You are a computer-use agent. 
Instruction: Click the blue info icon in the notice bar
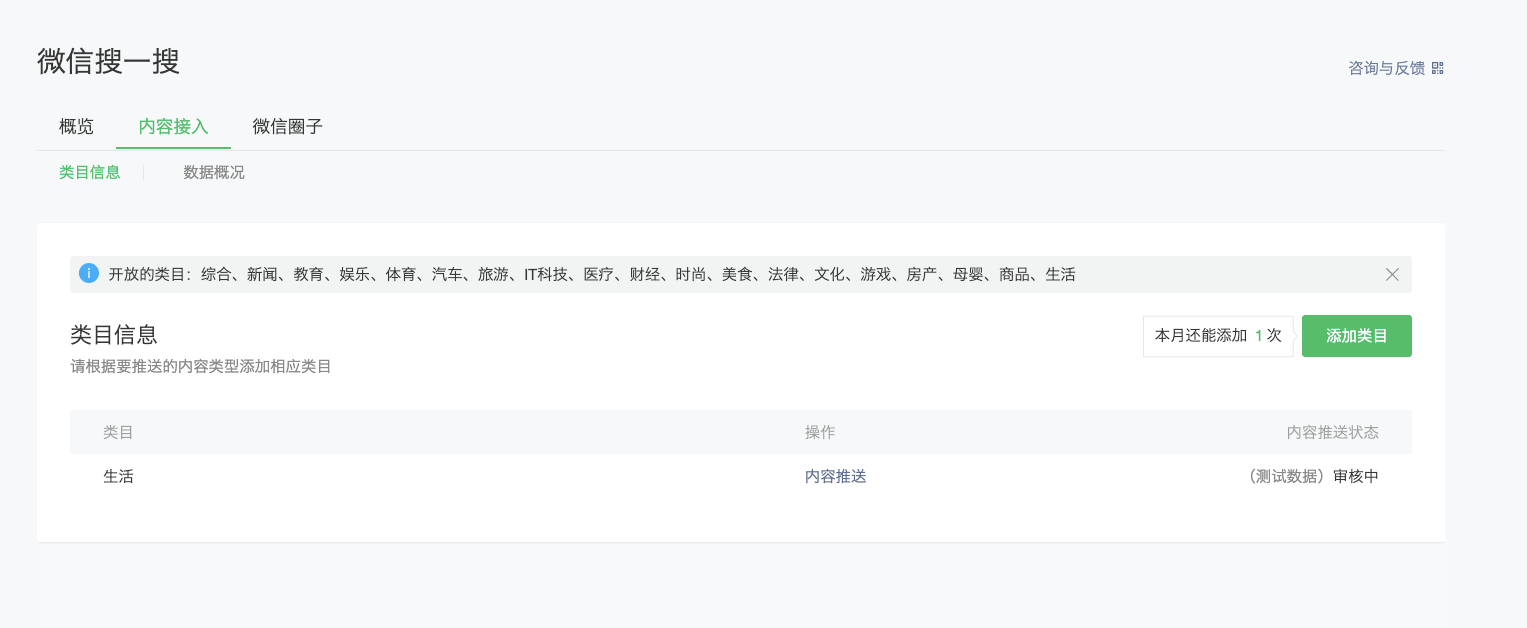point(89,273)
